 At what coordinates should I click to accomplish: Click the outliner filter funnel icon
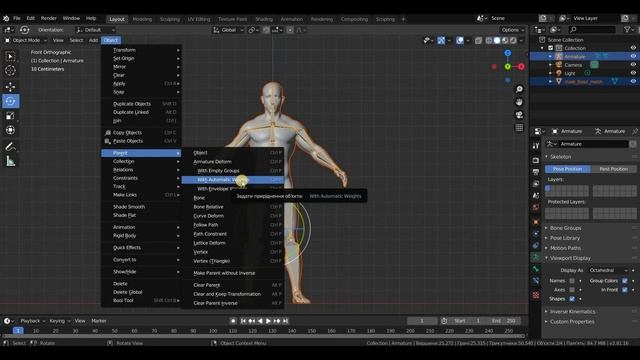(627, 29)
